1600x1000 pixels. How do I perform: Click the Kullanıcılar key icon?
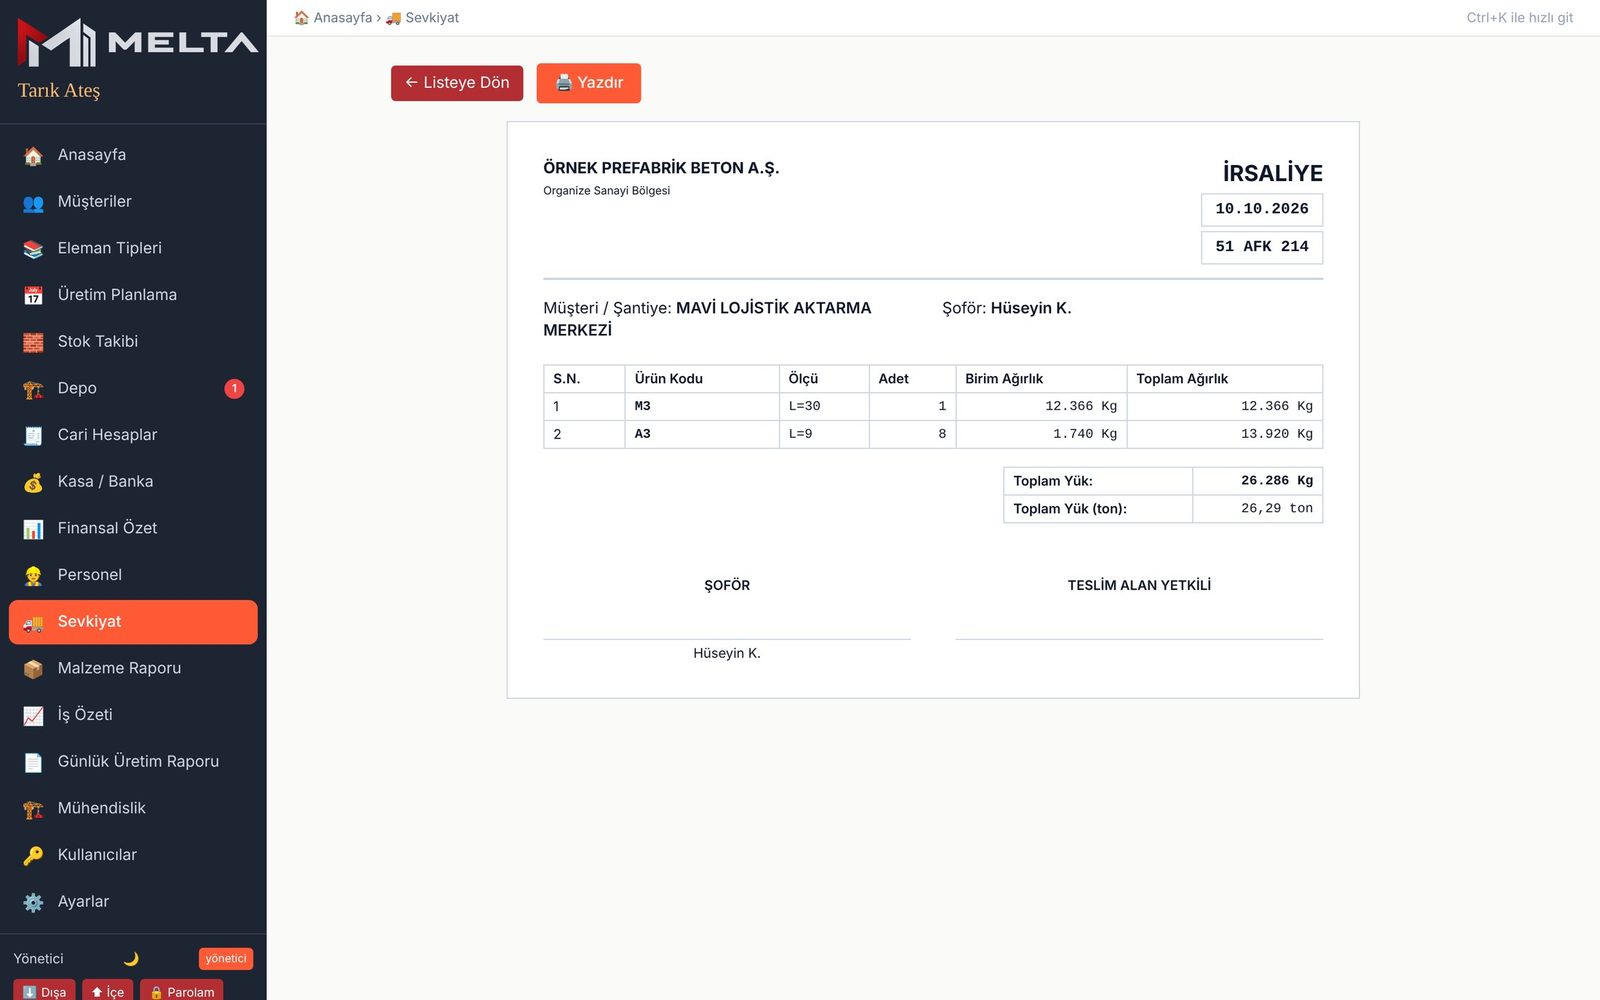pos(33,855)
